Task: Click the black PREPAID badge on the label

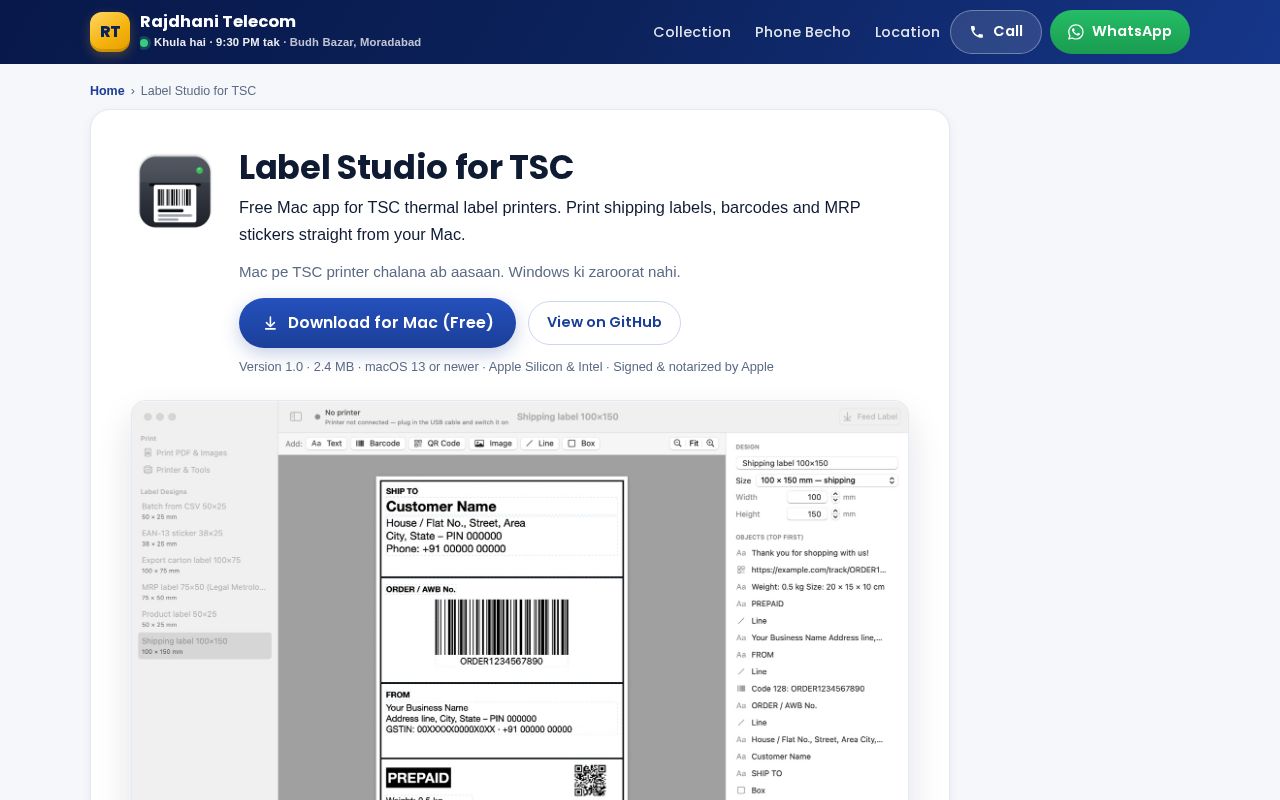Action: tap(418, 778)
